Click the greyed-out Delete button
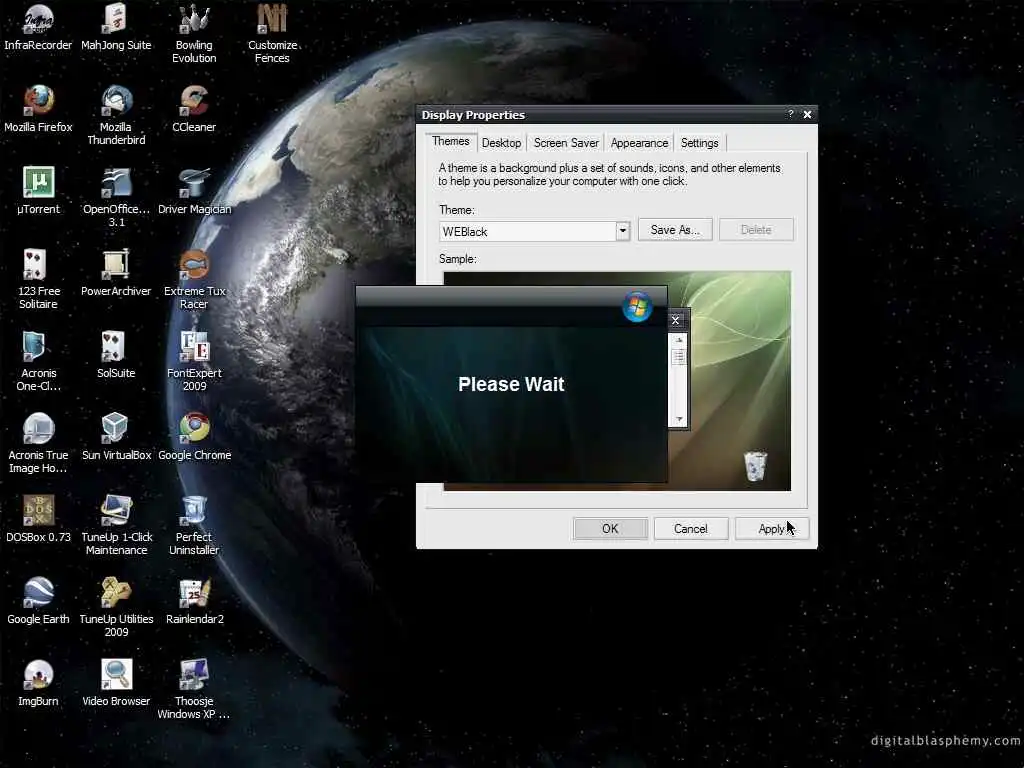 (x=756, y=230)
